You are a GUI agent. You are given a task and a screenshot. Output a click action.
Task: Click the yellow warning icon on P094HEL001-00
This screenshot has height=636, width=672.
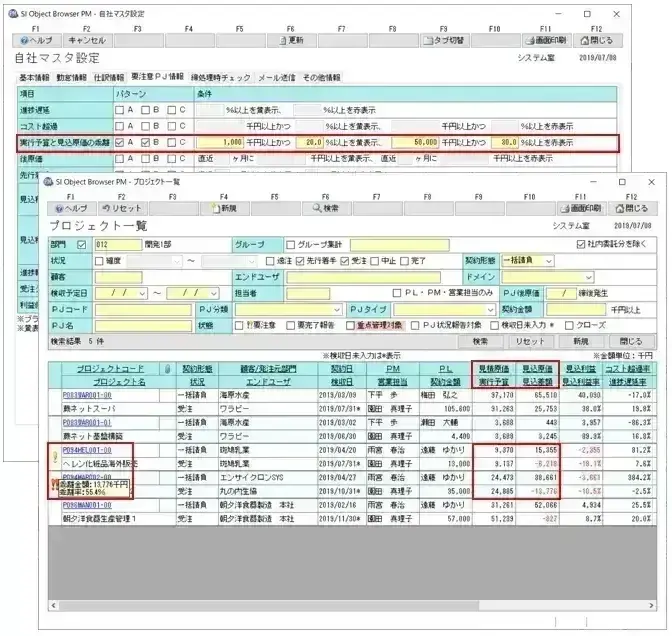(x=55, y=457)
